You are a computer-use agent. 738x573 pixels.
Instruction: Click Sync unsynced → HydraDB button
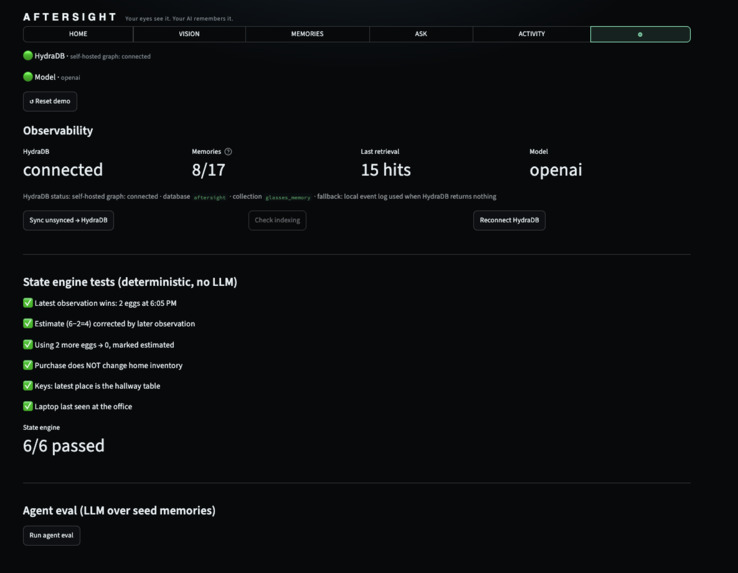click(x=68, y=220)
